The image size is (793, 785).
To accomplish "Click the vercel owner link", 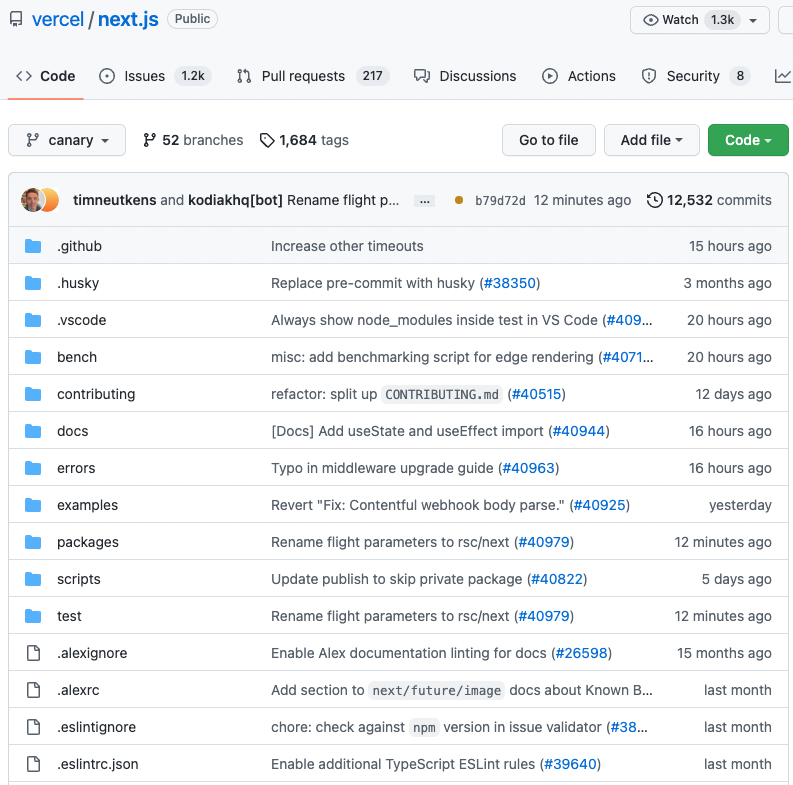I will [58, 20].
